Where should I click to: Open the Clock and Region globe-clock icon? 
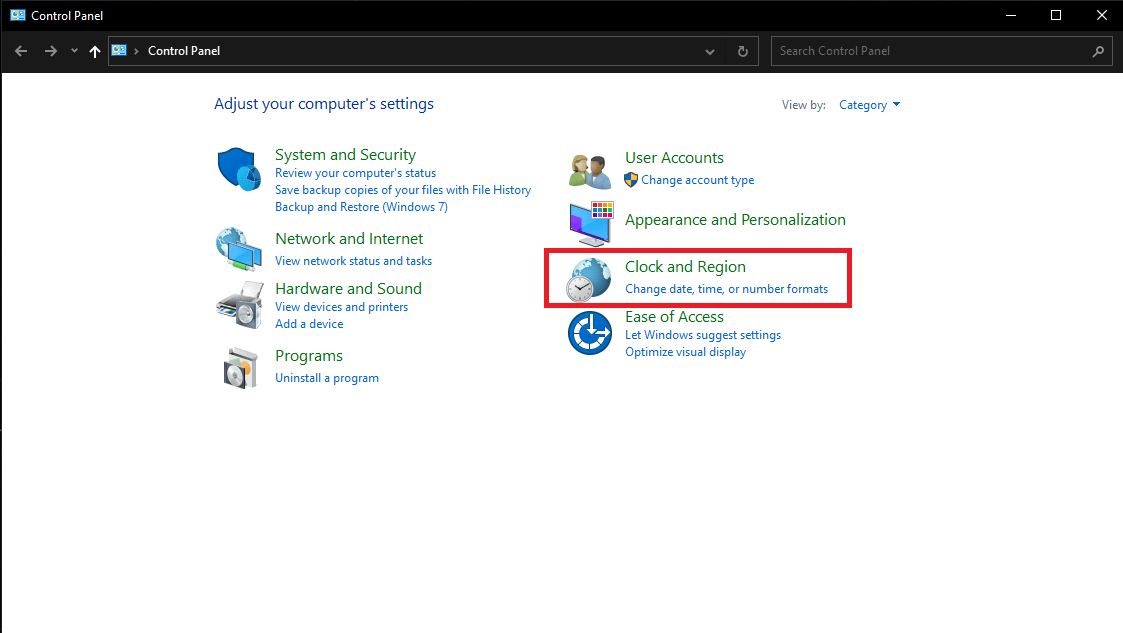coord(589,280)
